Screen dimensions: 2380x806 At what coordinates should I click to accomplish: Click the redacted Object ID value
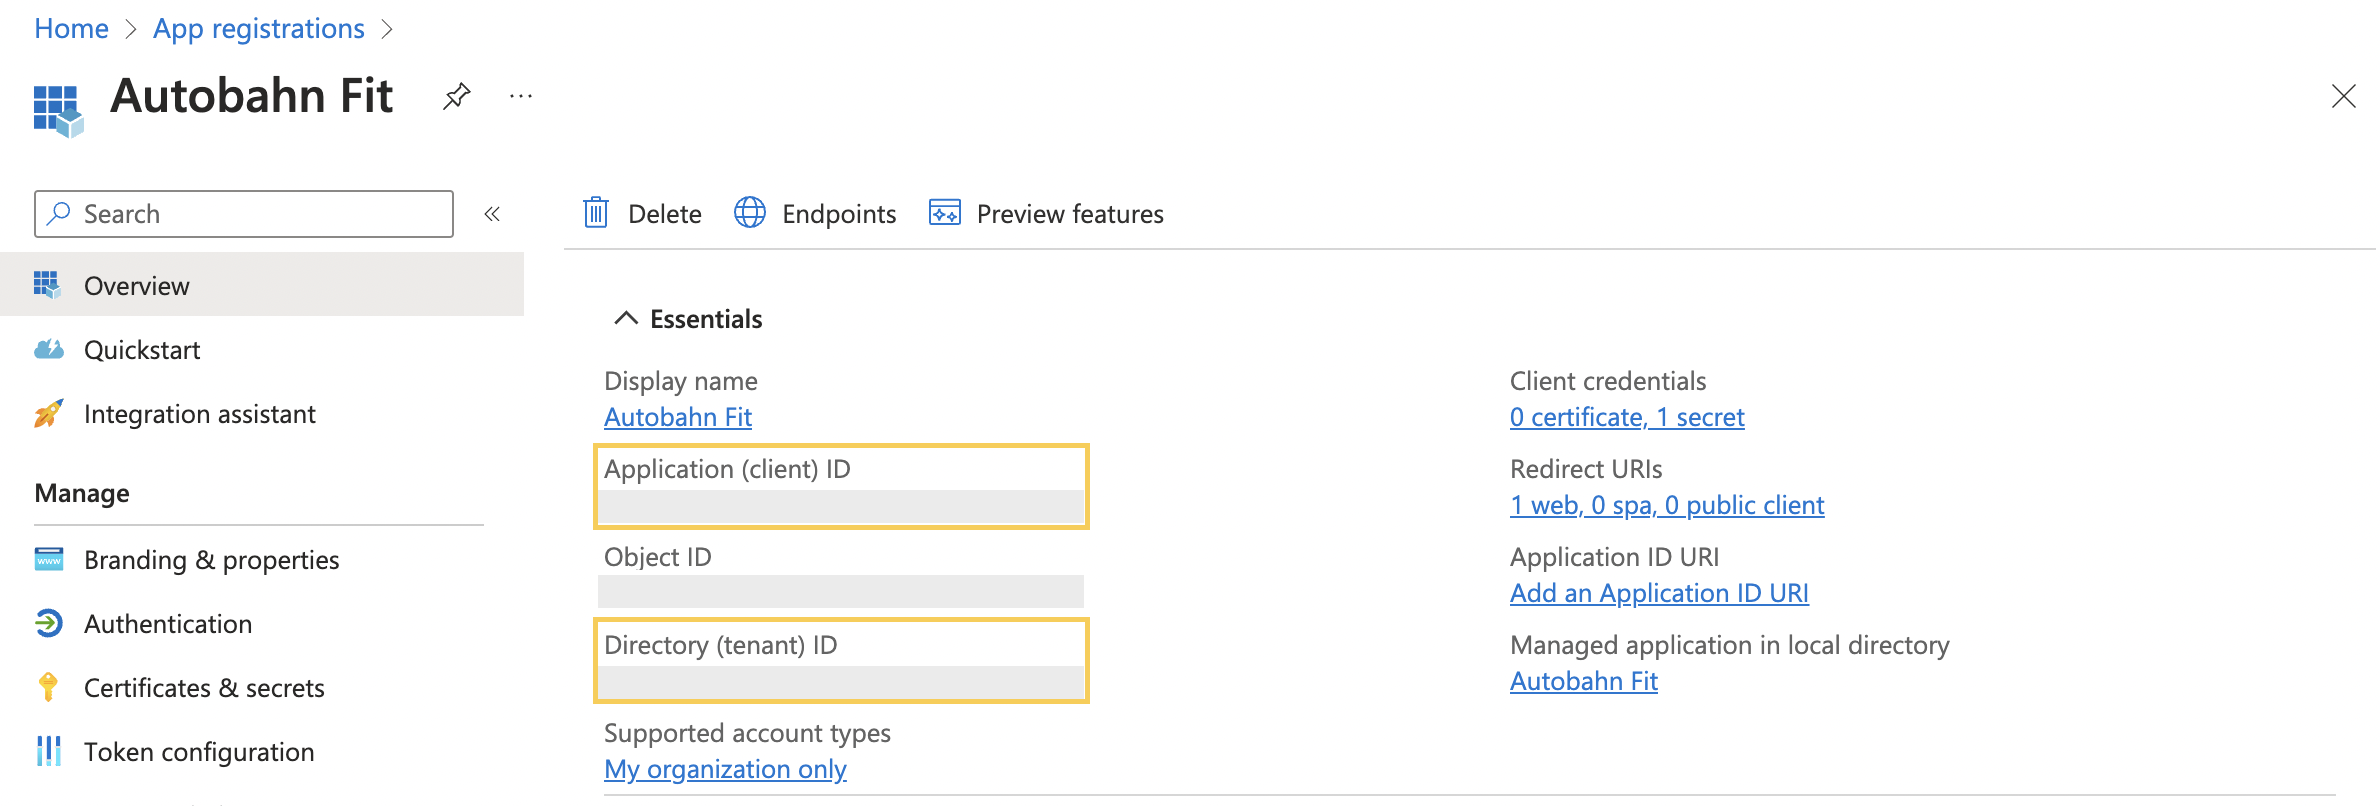[841, 591]
